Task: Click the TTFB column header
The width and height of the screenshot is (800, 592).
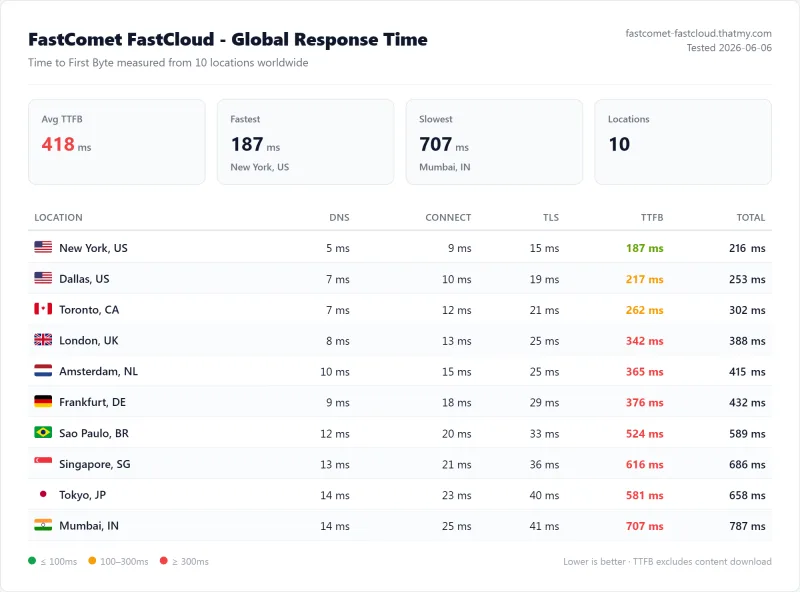Action: [x=652, y=217]
